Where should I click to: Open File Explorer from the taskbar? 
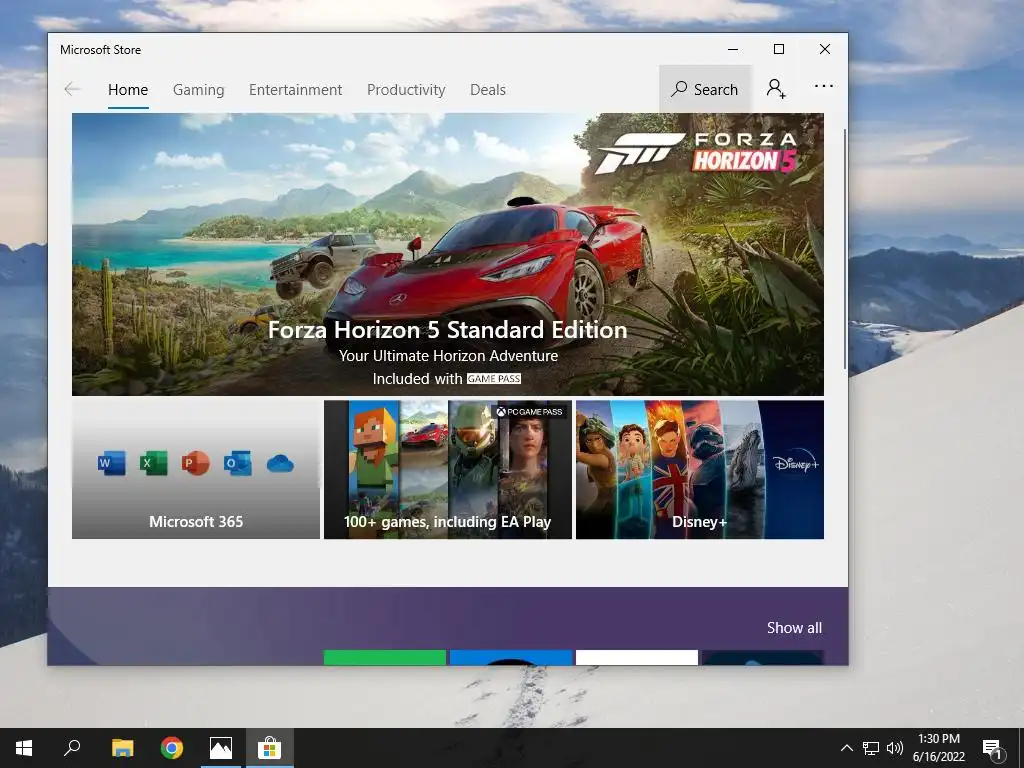click(122, 748)
